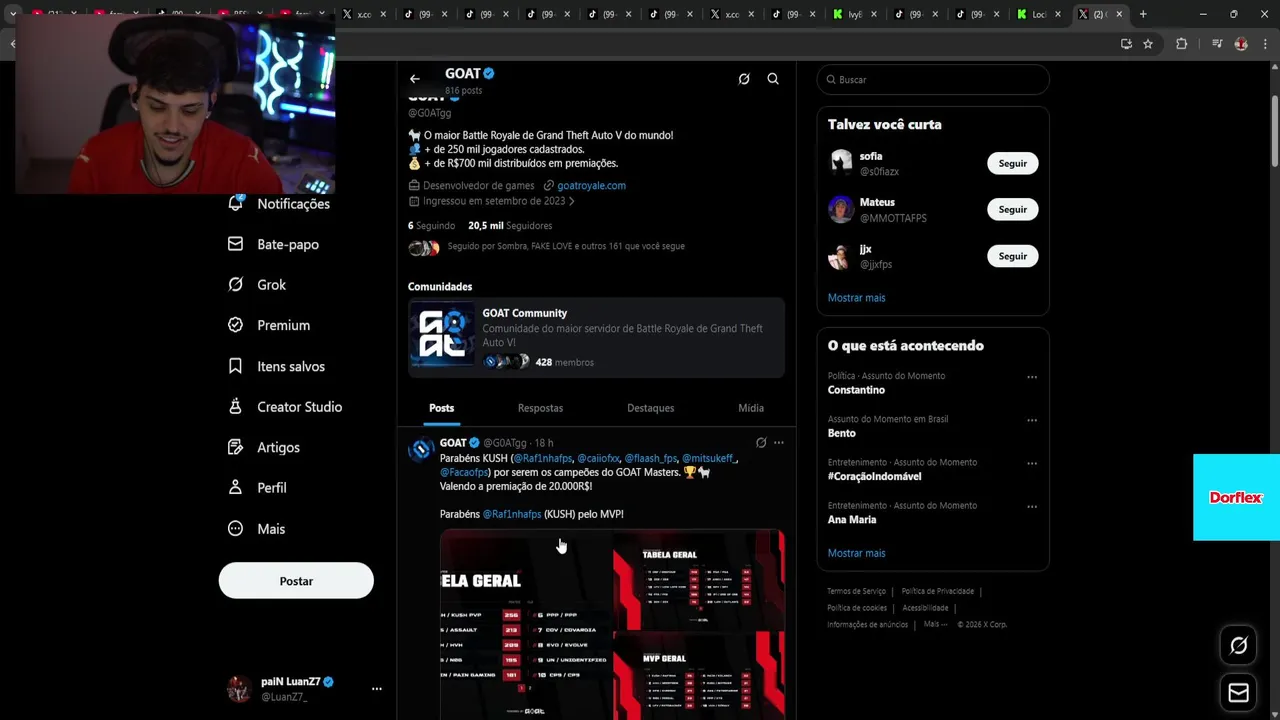Open the Política de cookies footer link

tap(857, 608)
